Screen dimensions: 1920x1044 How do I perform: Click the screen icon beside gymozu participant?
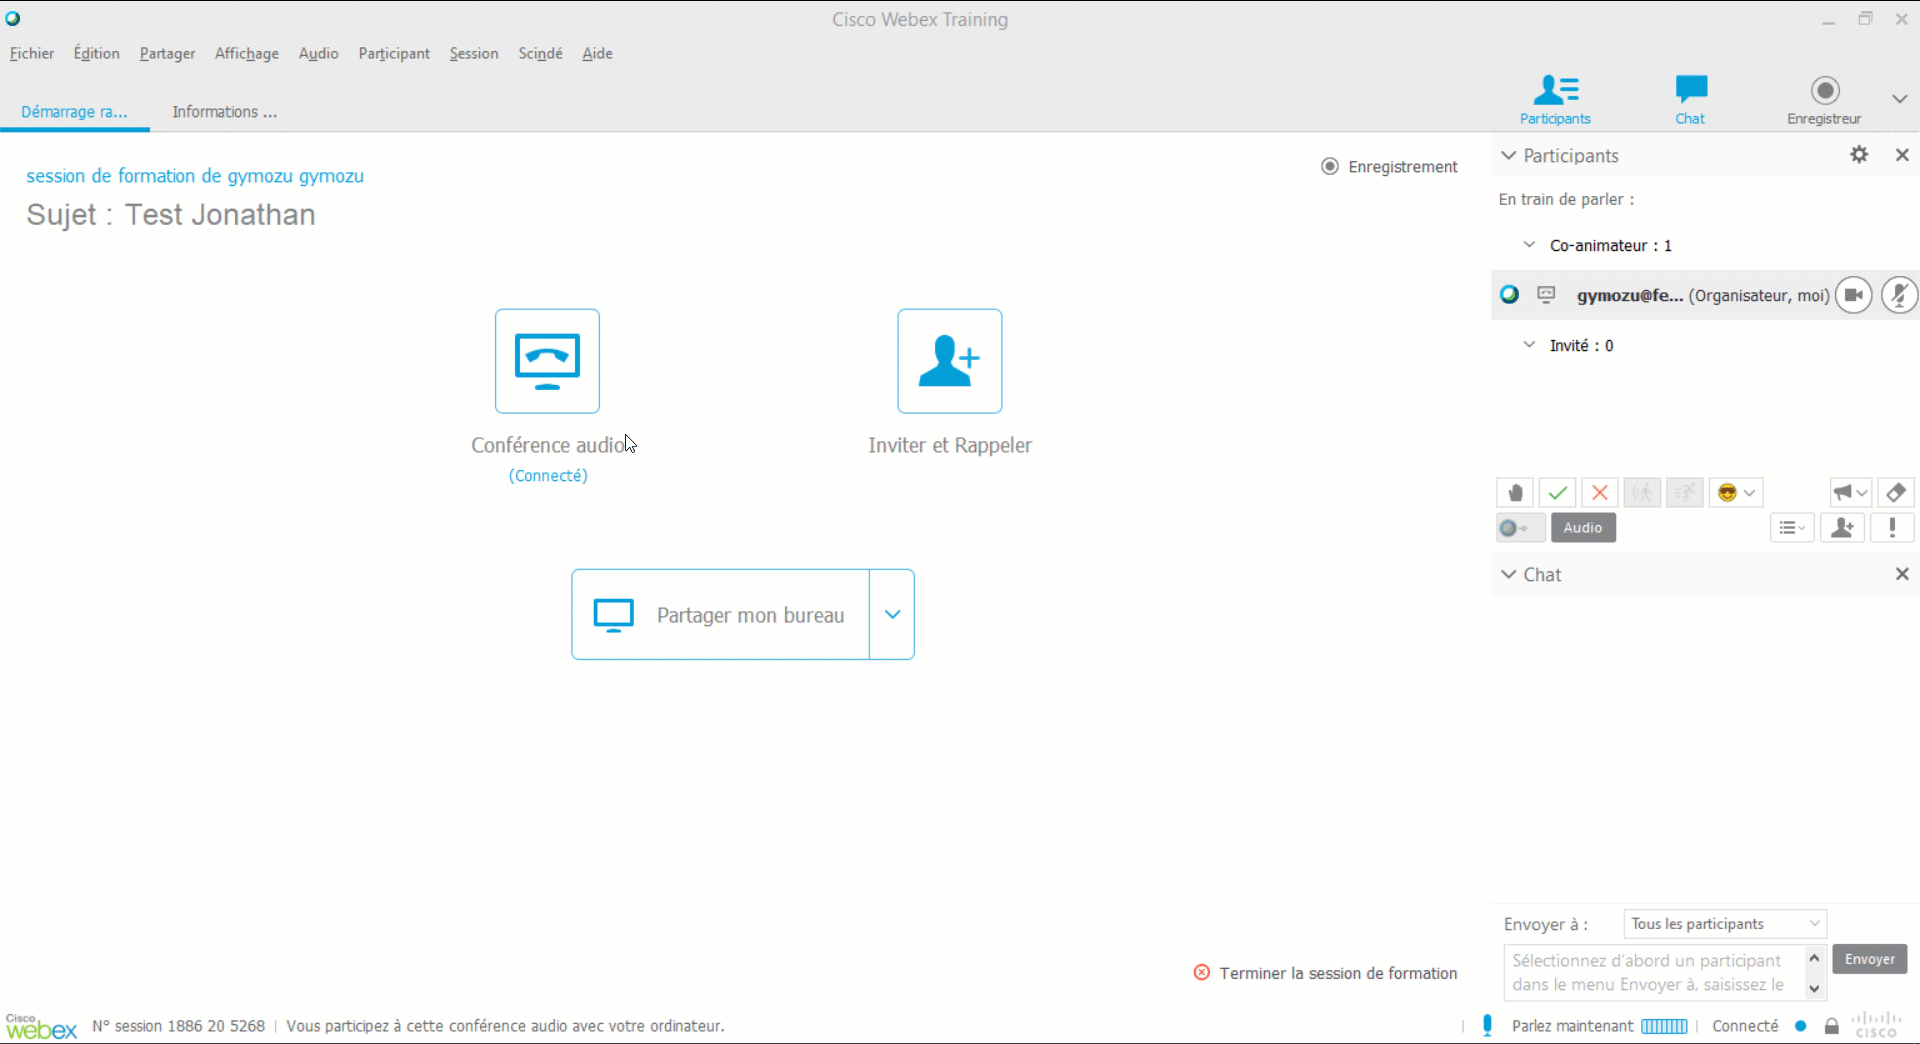point(1546,295)
